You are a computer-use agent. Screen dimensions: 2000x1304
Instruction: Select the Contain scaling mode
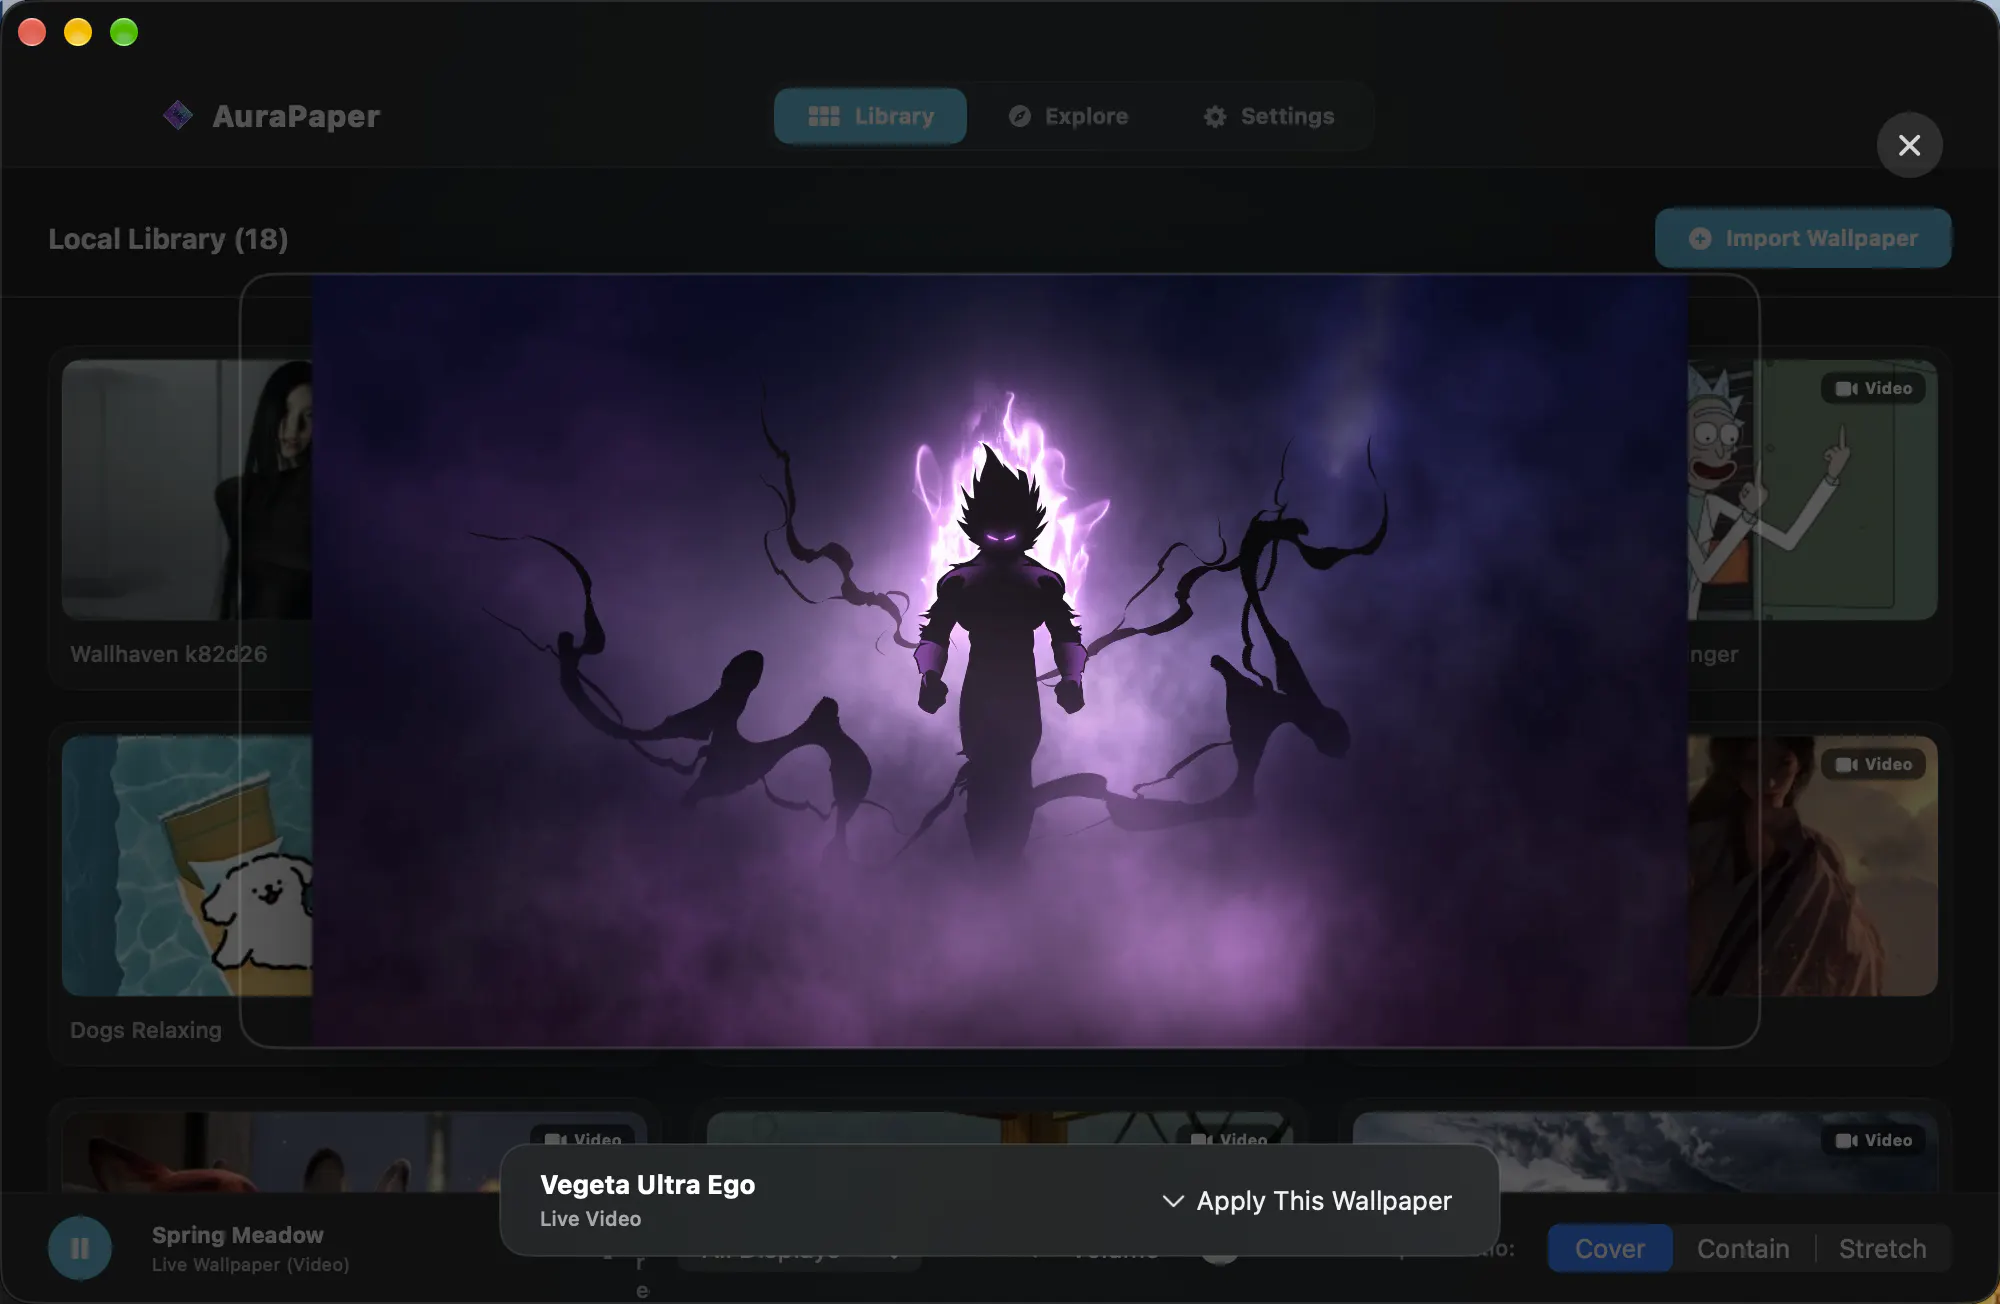[1743, 1248]
